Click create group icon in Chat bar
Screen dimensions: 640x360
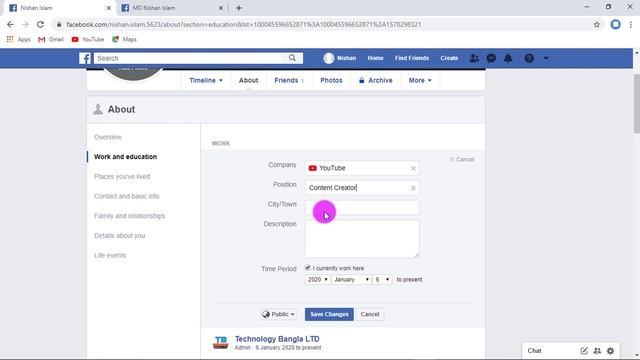click(597, 351)
